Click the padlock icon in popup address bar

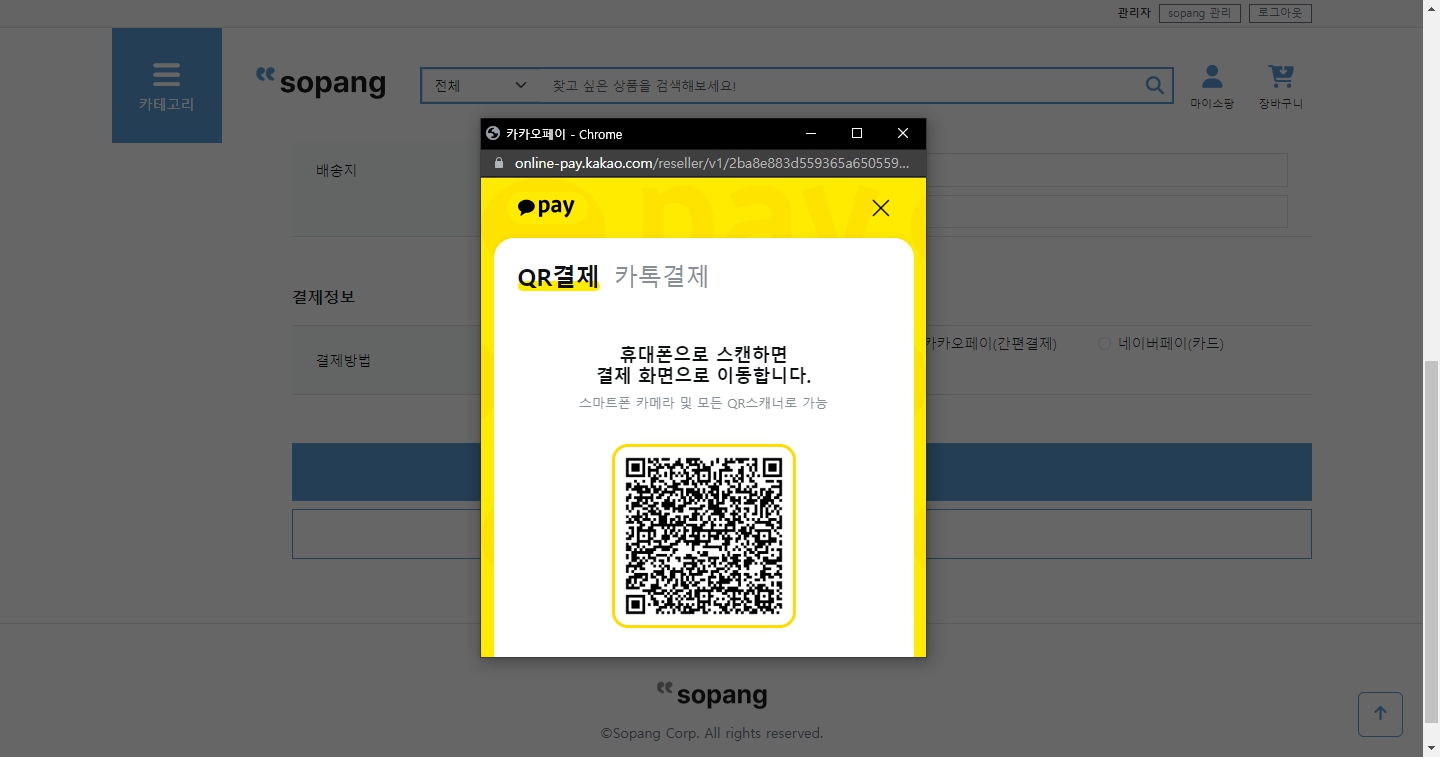point(499,163)
